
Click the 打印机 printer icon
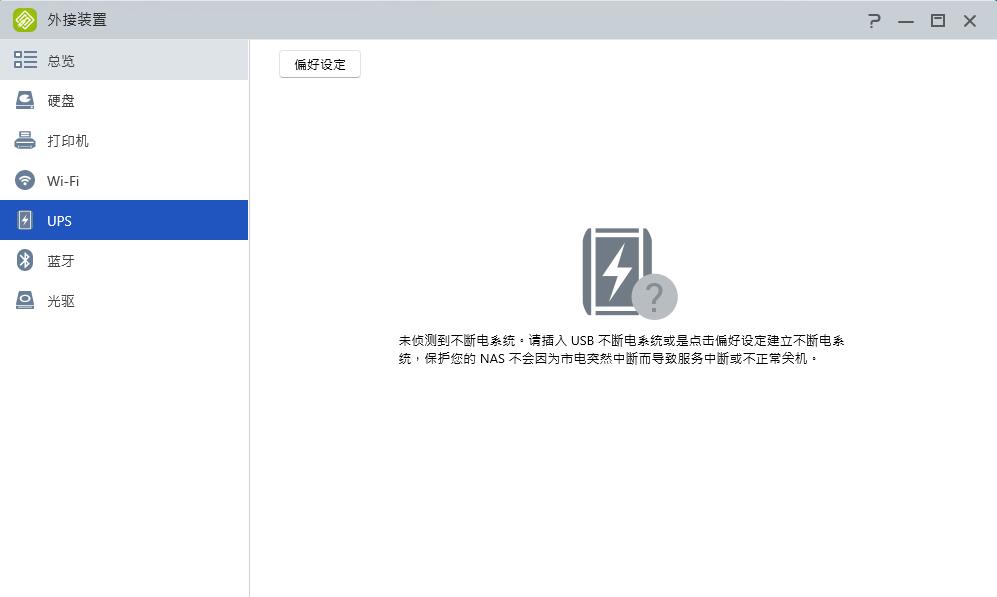(24, 140)
